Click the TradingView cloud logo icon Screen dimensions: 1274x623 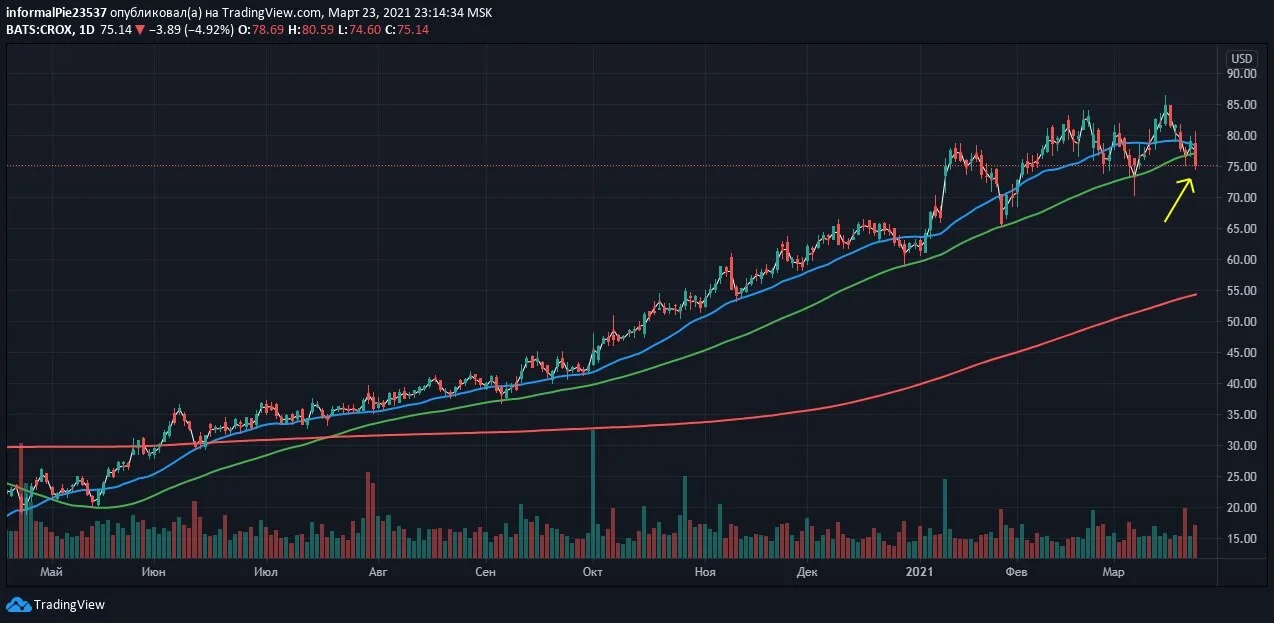18,604
